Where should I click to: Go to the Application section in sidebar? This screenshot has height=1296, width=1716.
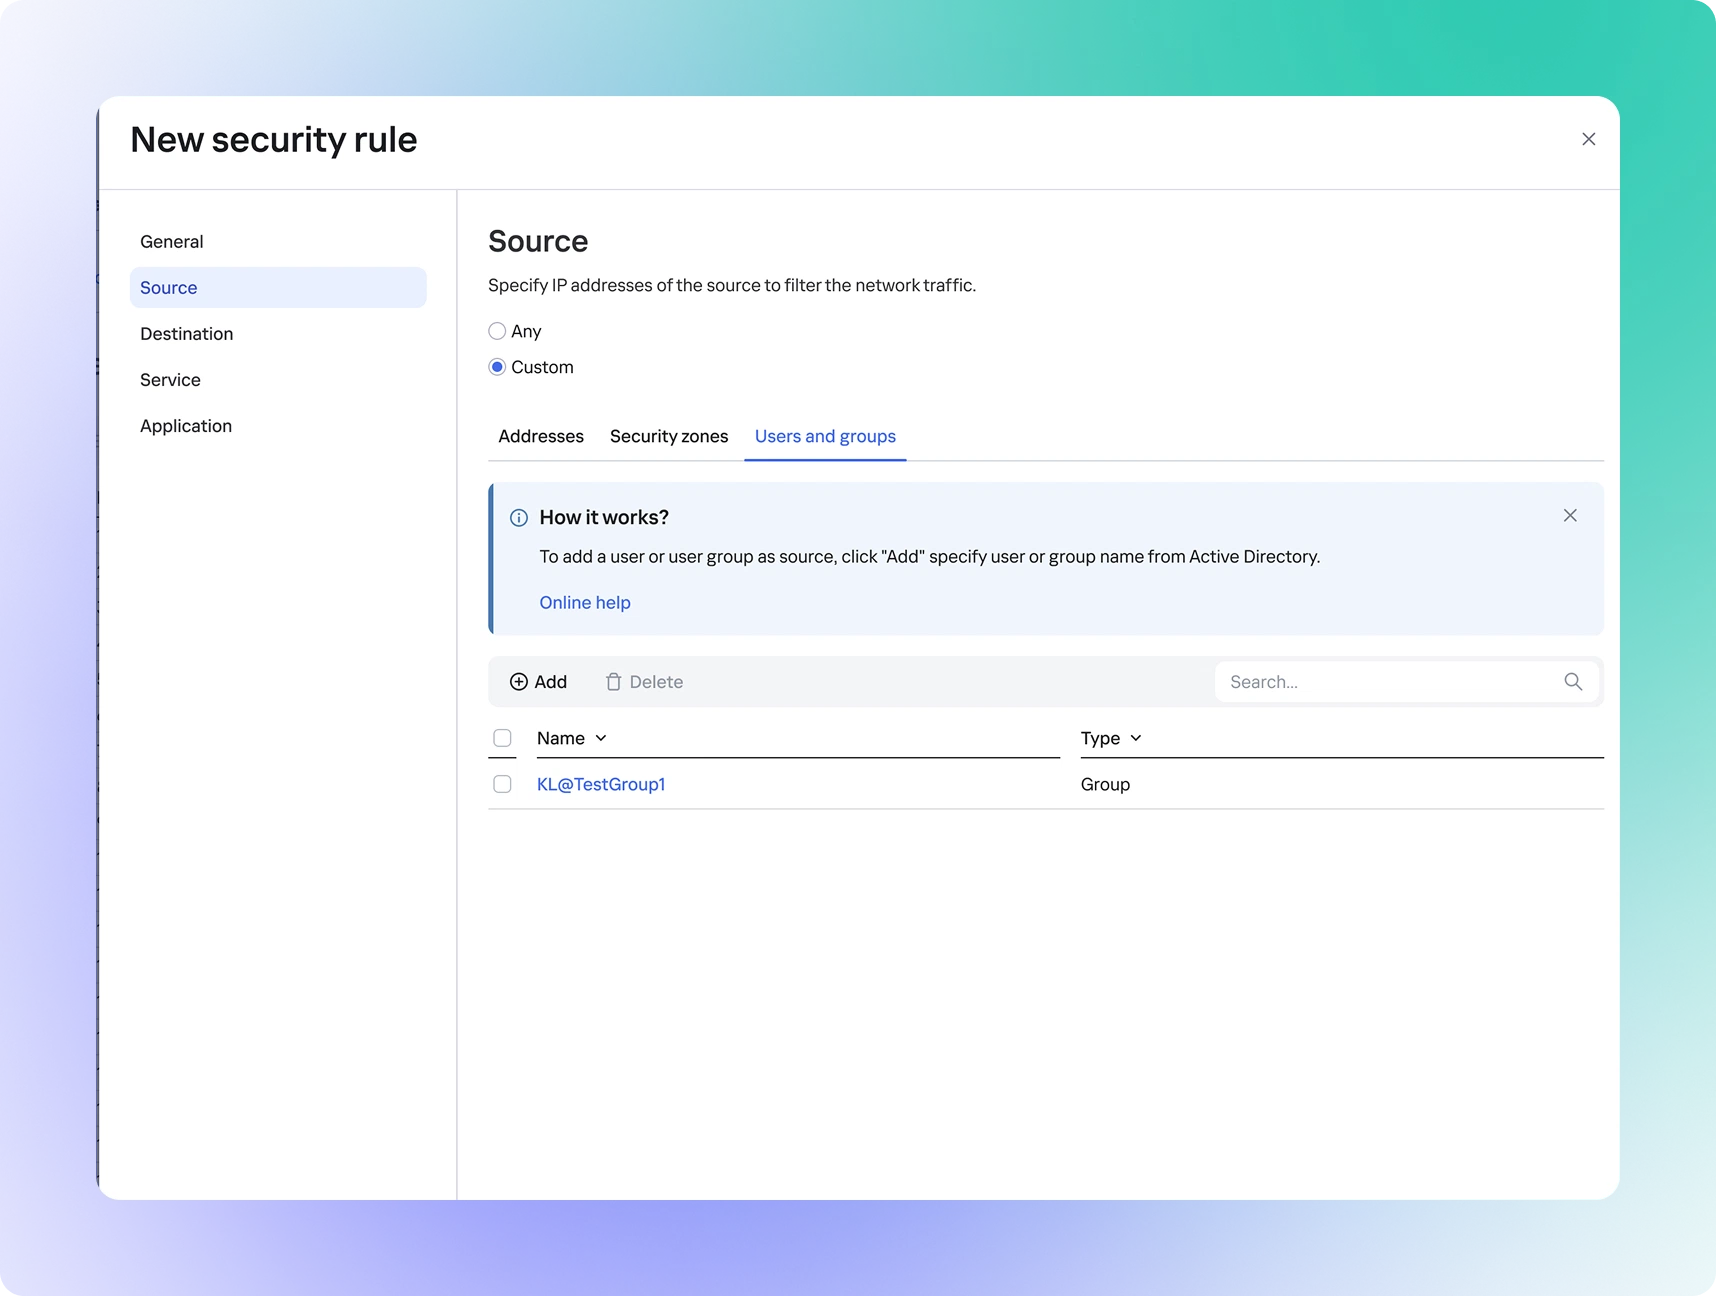coord(186,426)
